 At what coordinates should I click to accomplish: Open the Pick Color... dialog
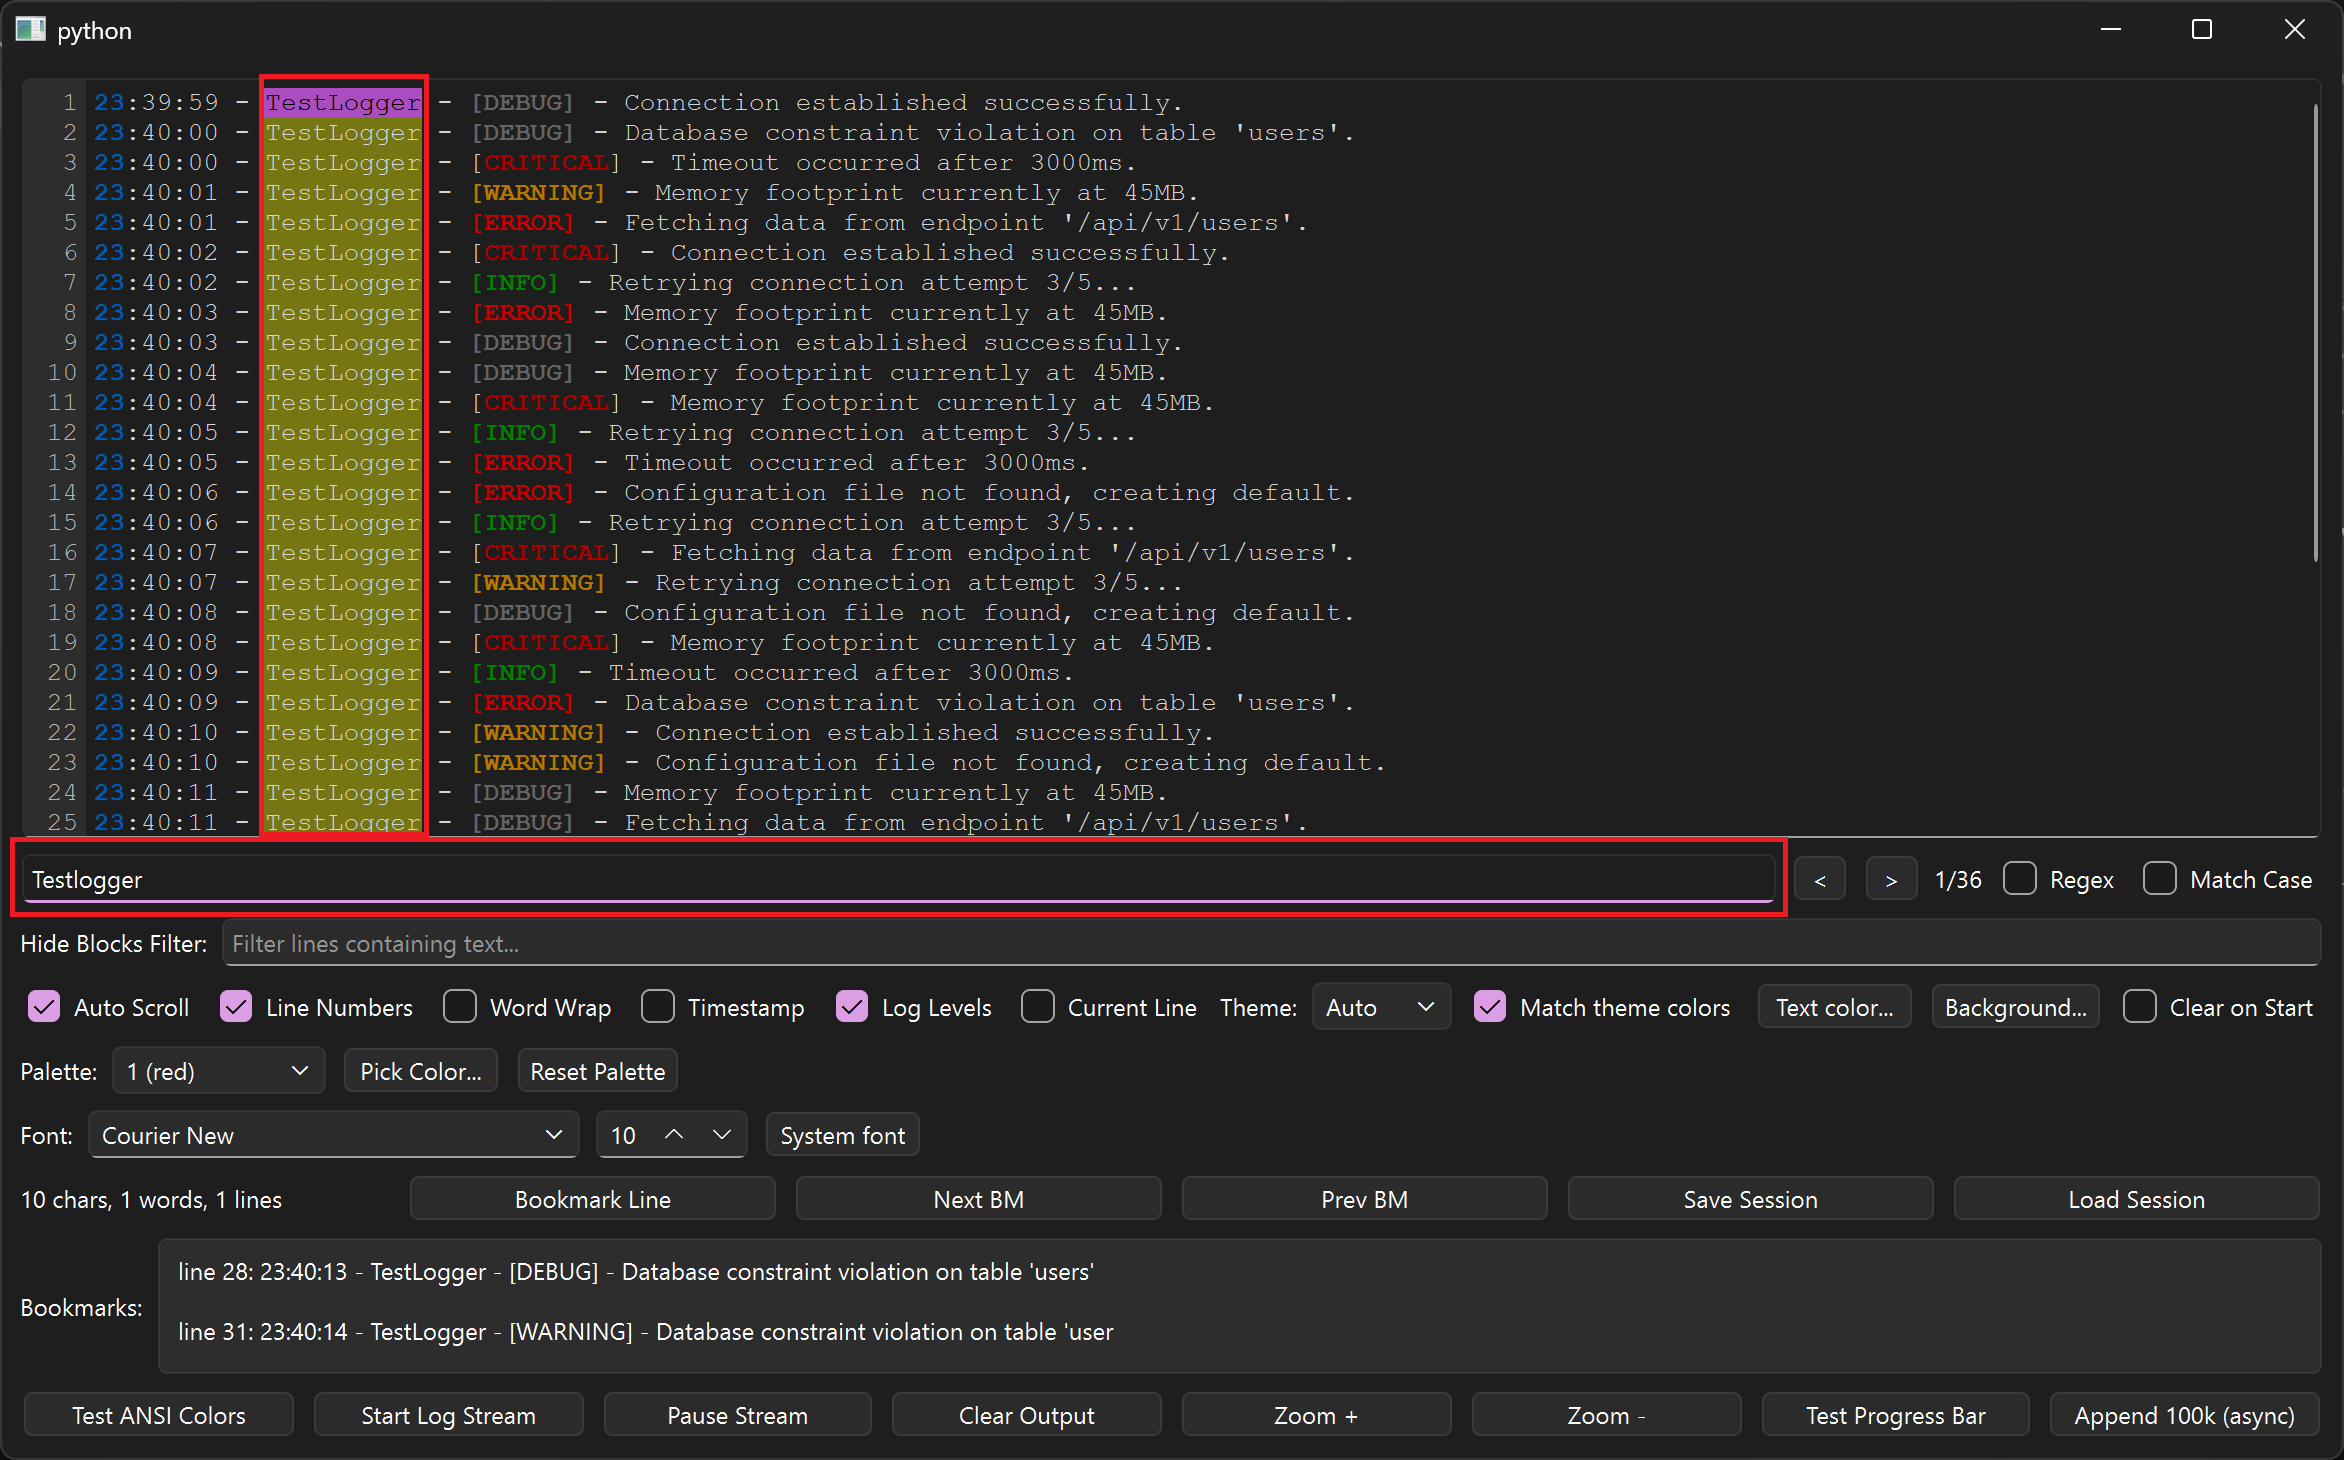coord(421,1071)
